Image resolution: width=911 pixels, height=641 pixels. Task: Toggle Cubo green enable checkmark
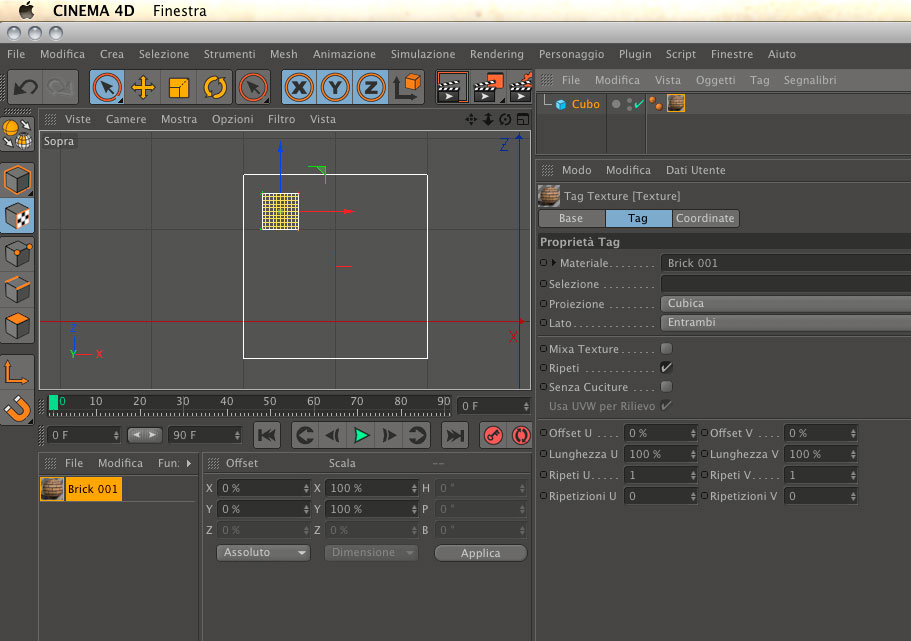639,104
